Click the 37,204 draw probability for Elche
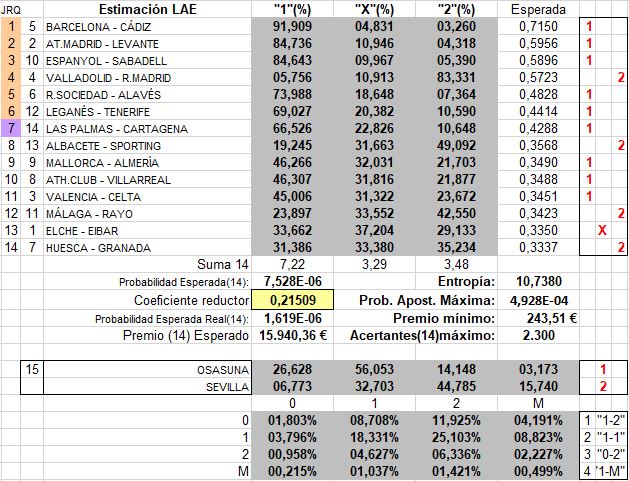The height and width of the screenshot is (481, 629). click(374, 231)
